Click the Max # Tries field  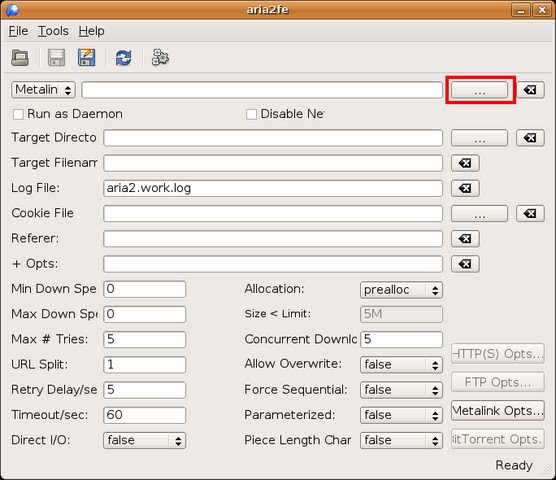pyautogui.click(x=144, y=339)
